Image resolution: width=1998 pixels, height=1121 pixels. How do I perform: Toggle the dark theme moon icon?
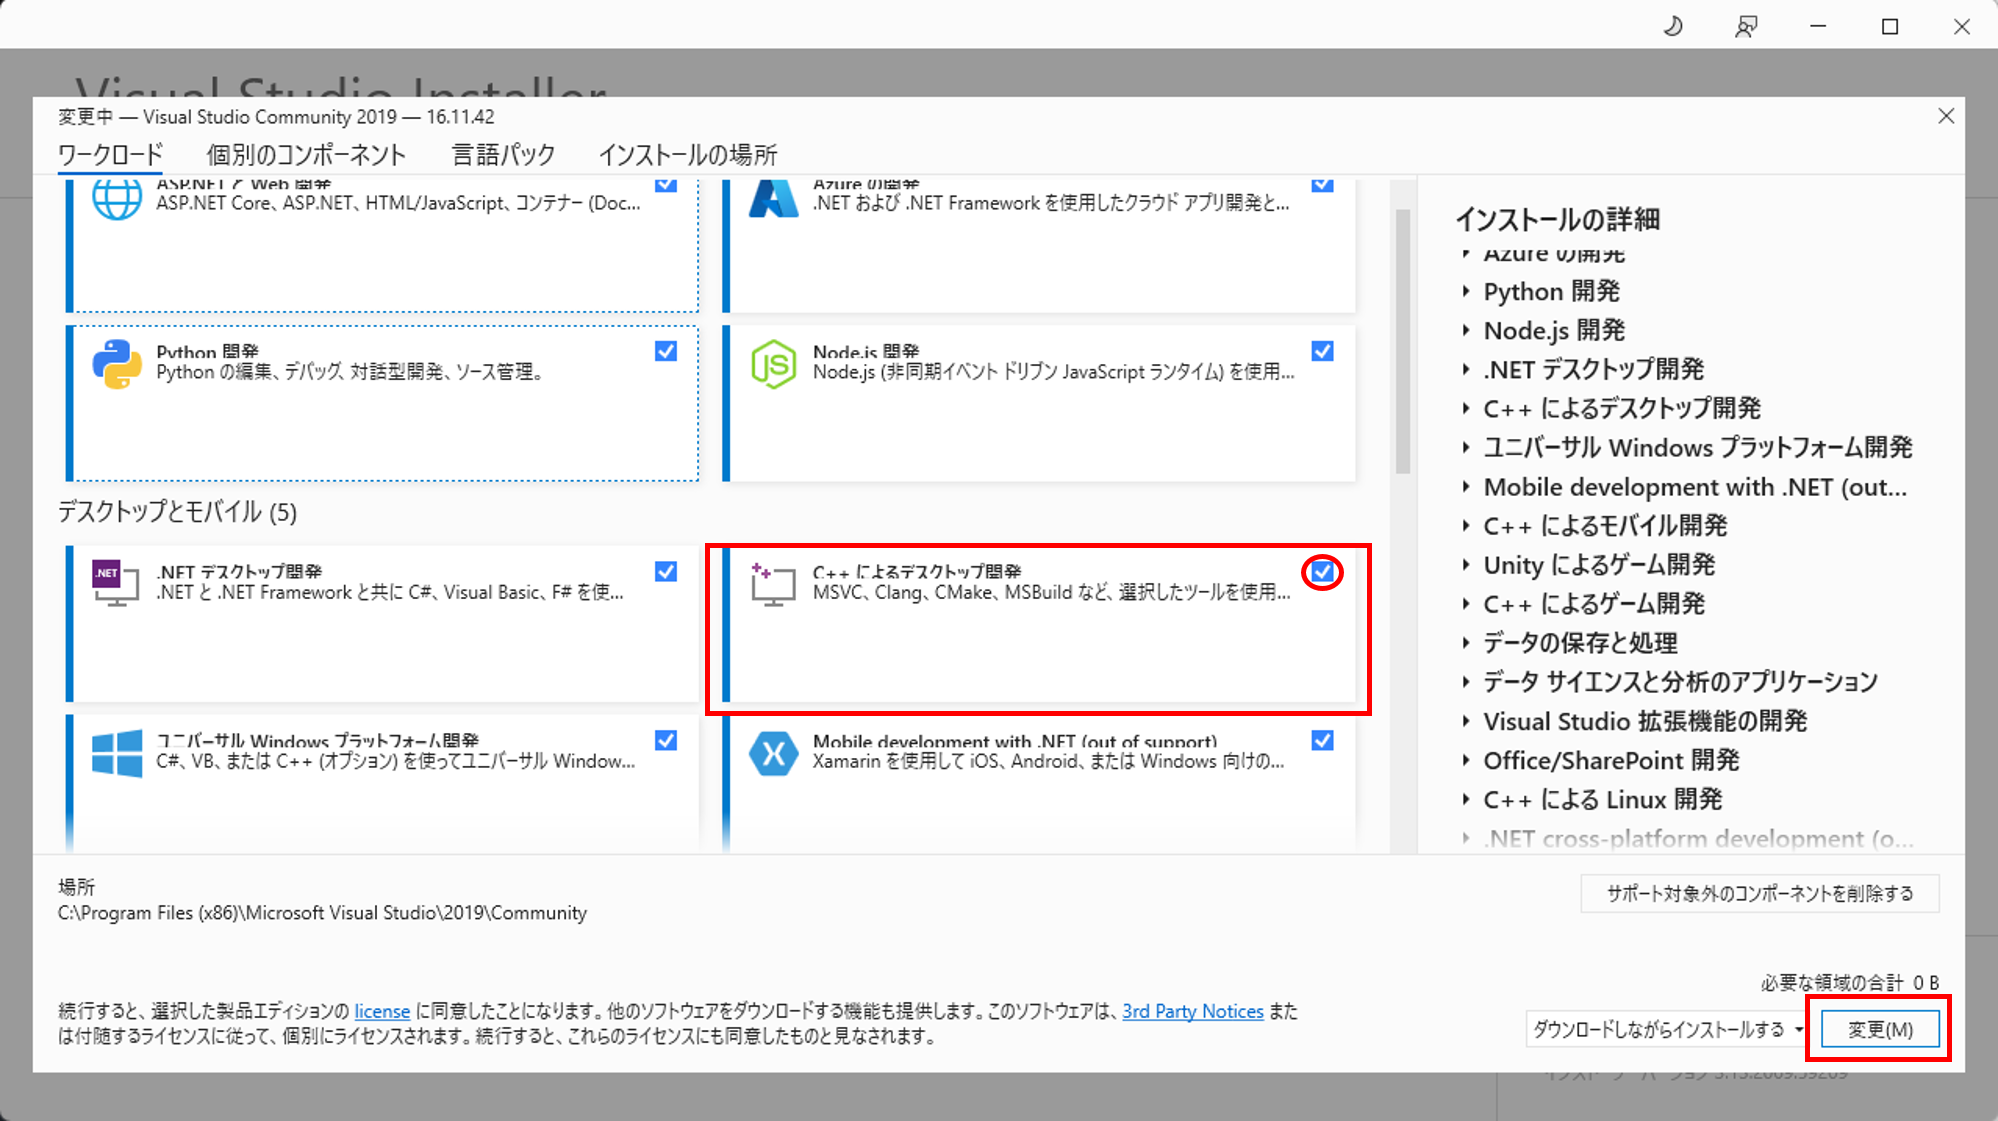click(x=1673, y=27)
